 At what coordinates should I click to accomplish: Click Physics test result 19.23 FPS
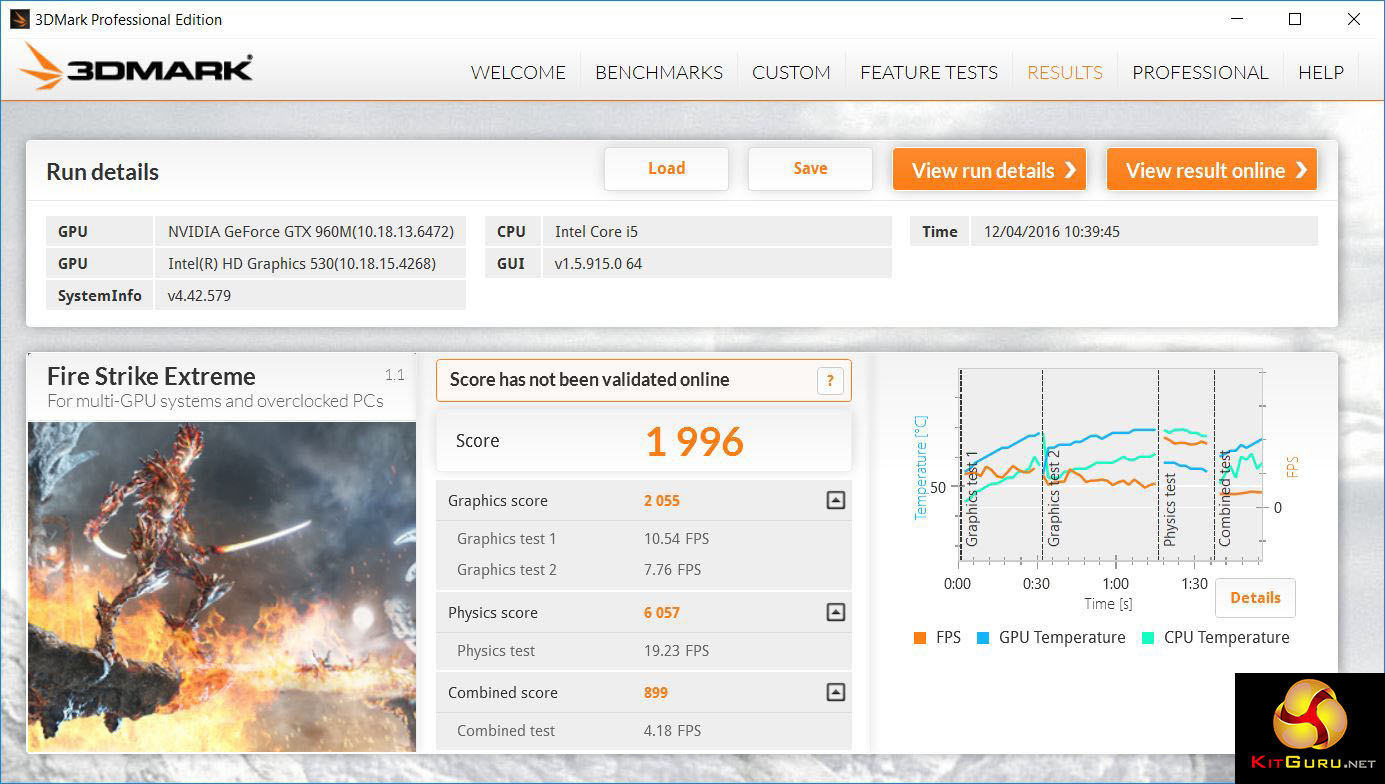(x=676, y=651)
